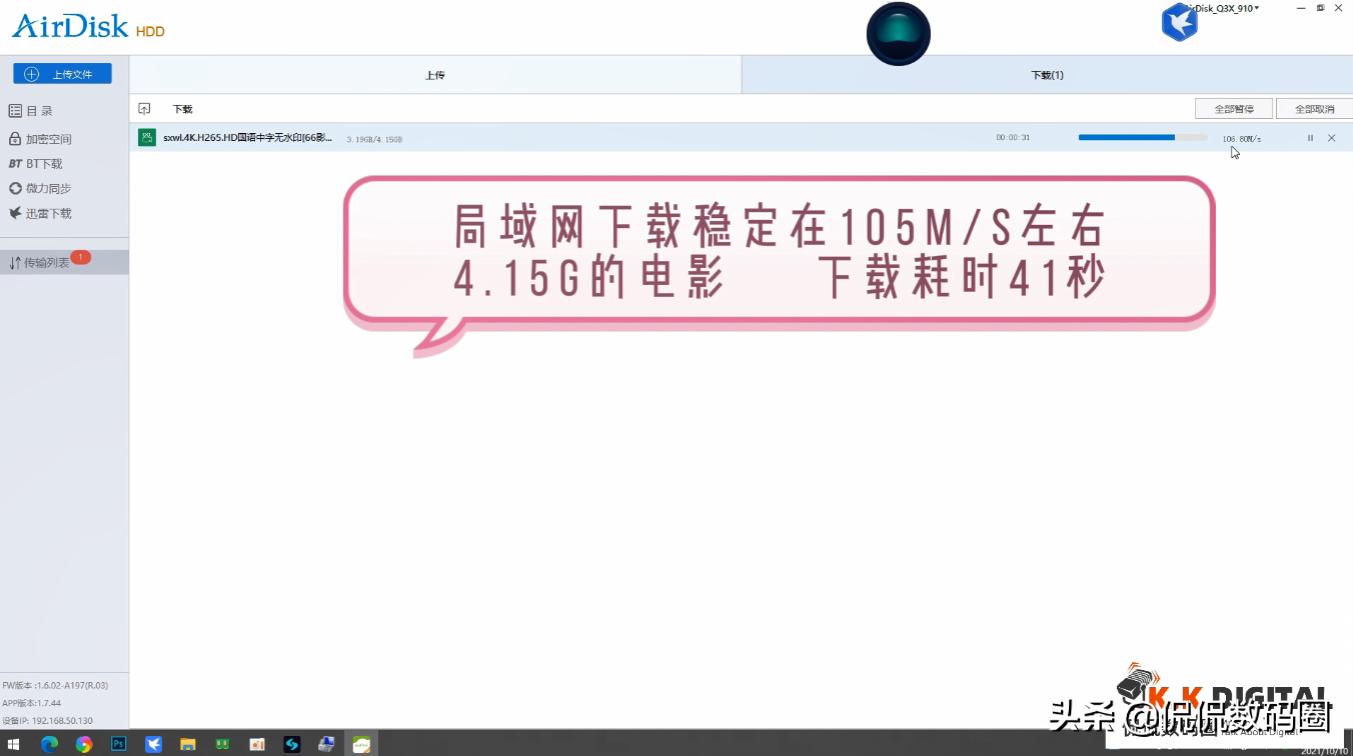This screenshot has height=756, width=1353.
Task: Click 全部取消 to cancel all downloads
Action: tap(1313, 108)
